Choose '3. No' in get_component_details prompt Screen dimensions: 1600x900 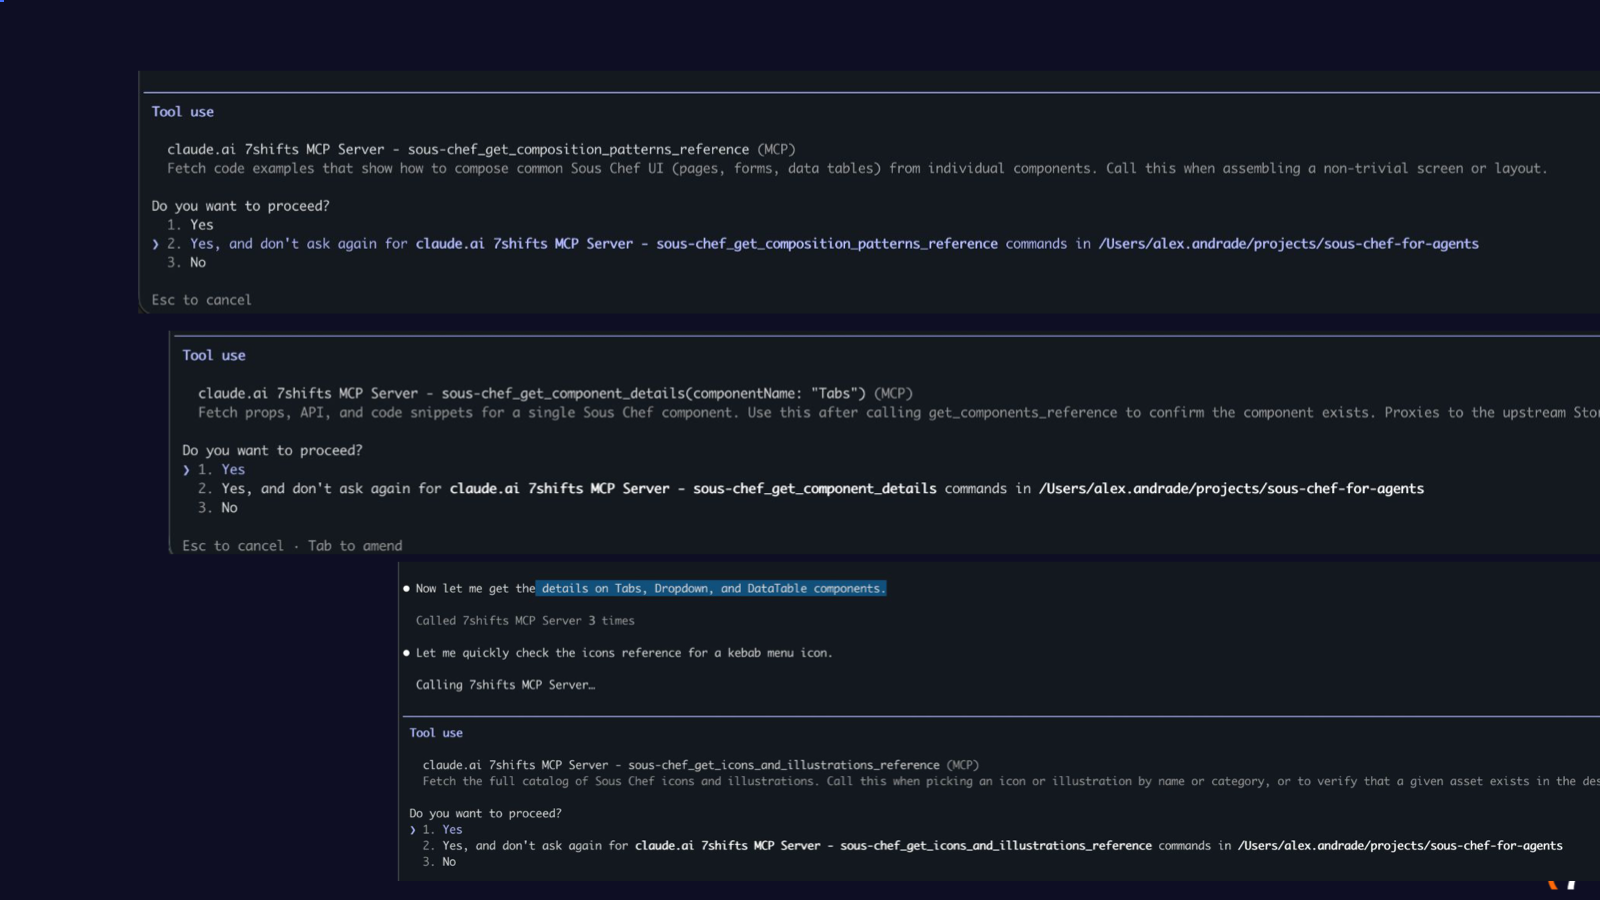click(x=217, y=508)
